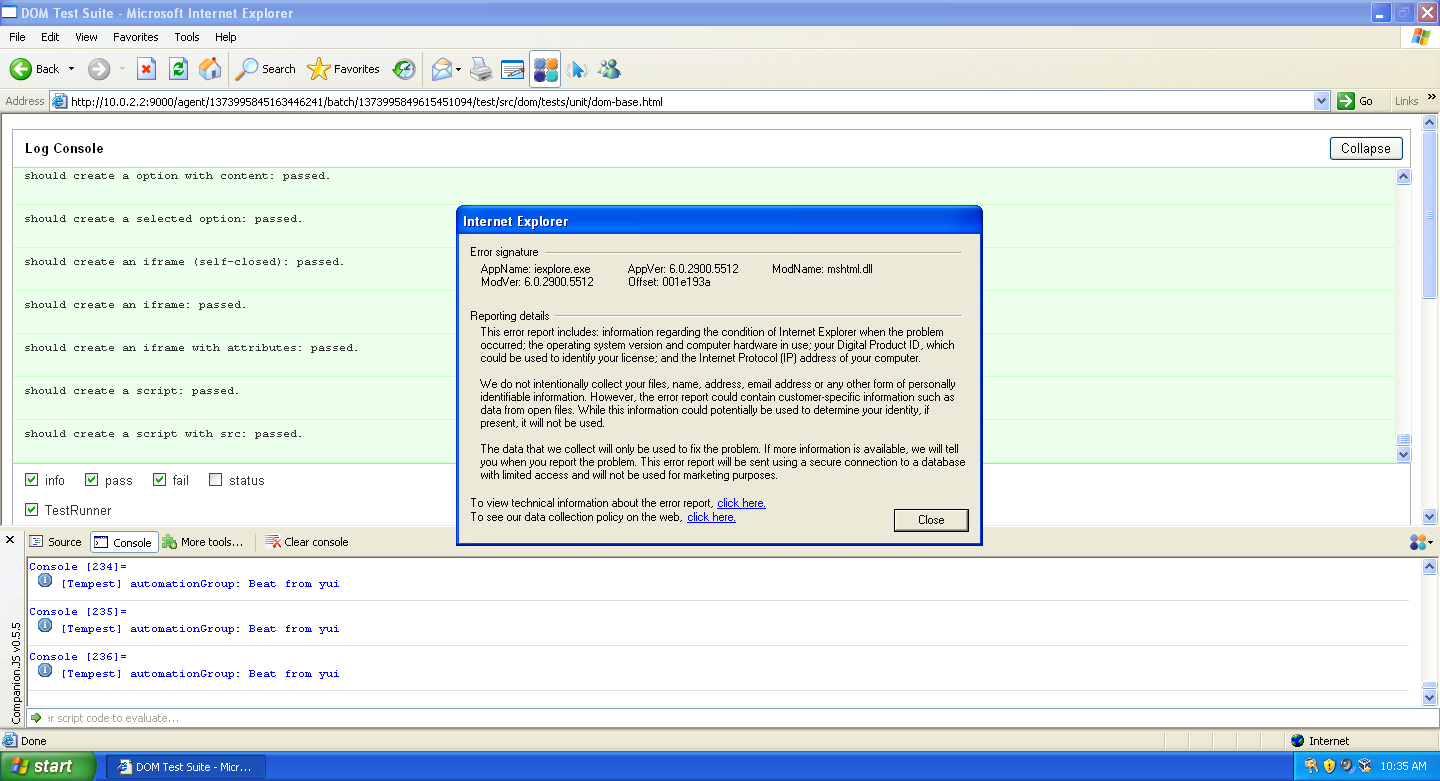
Task: Open the Back history dropdown arrow
Action: pyautogui.click(x=71, y=69)
